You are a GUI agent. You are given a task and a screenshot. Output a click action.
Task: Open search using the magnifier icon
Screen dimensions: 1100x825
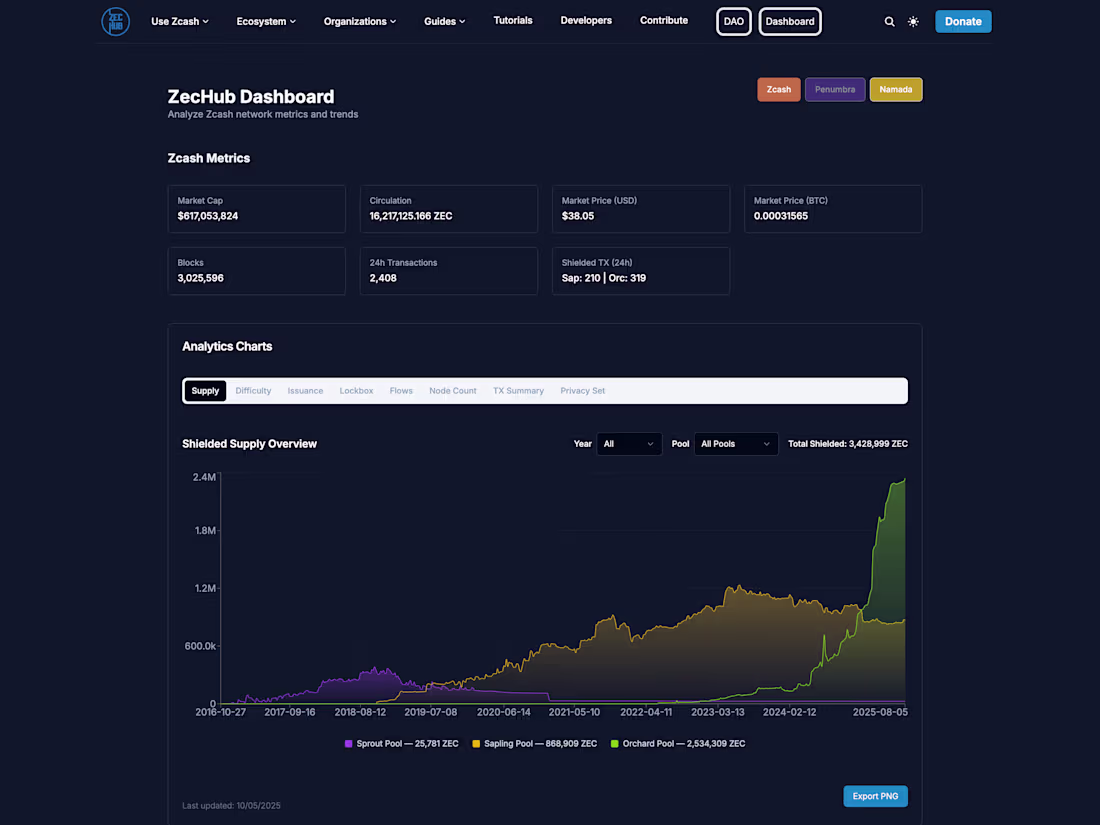coord(889,20)
